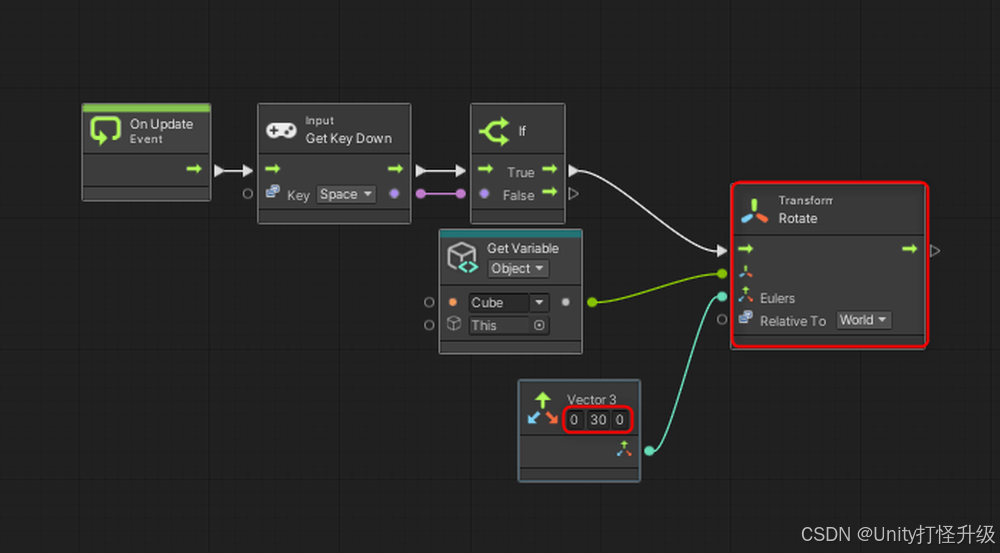Click the Rotate node flow output arrow

[909, 249]
